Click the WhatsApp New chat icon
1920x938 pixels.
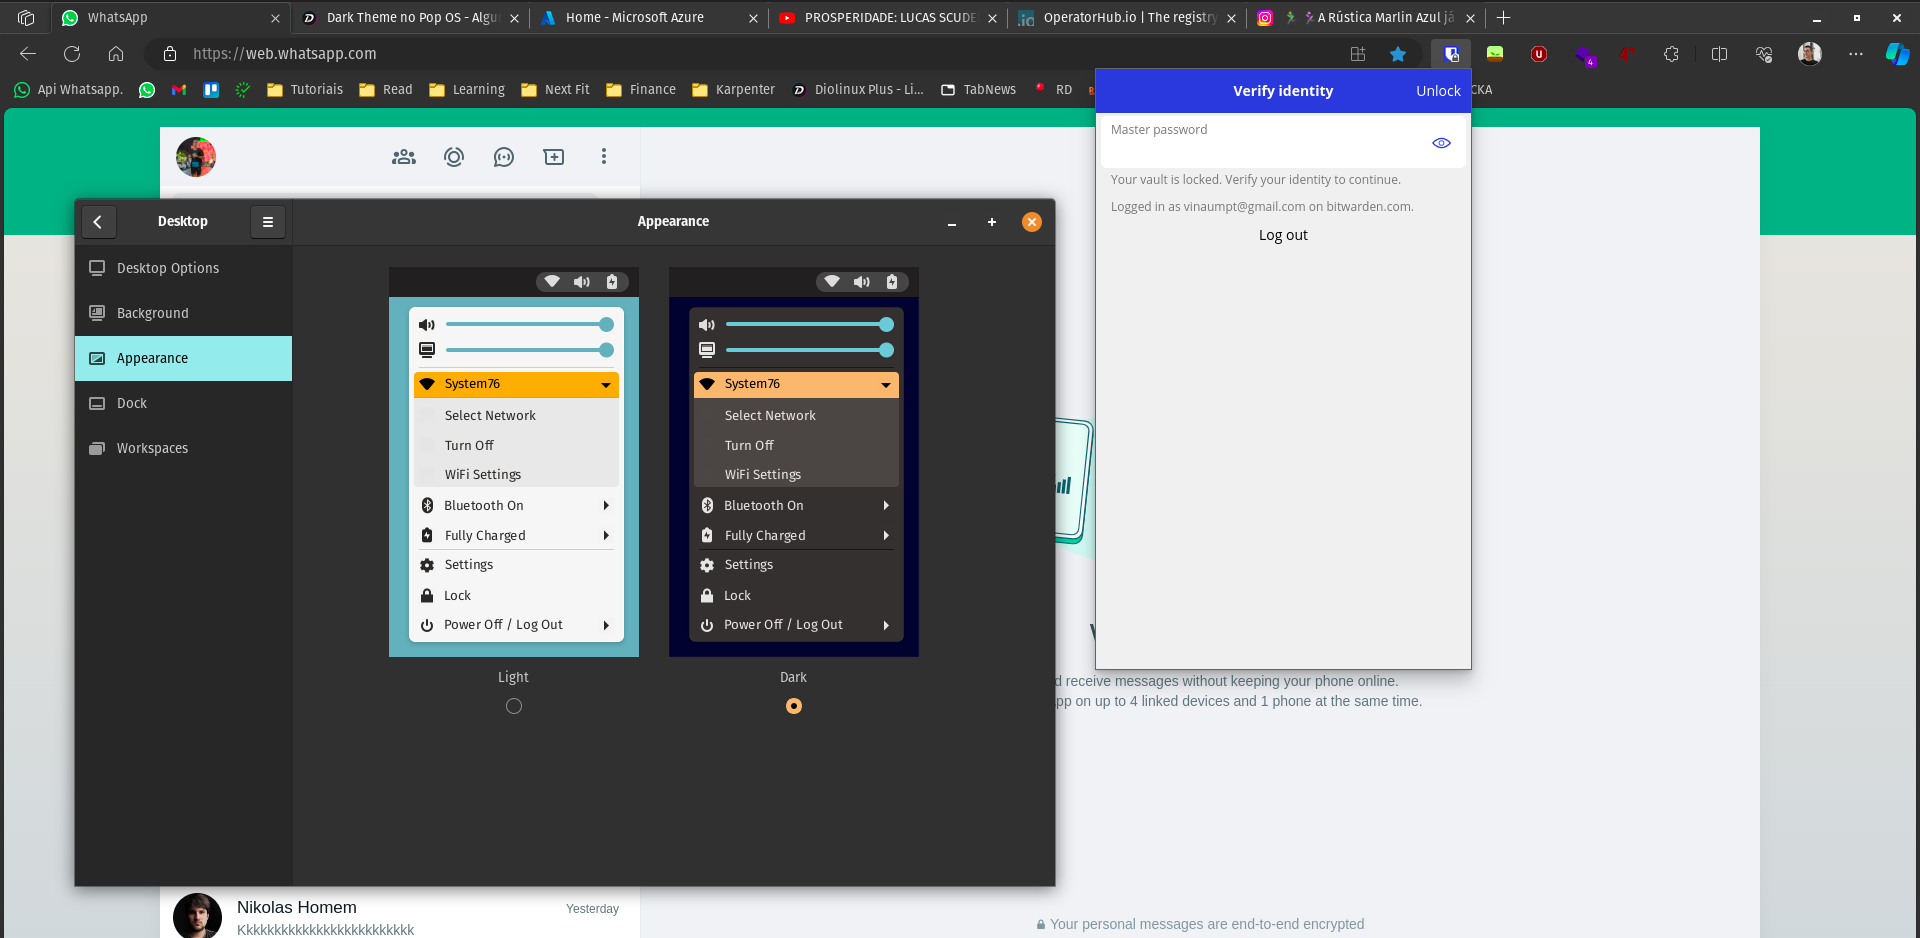point(554,157)
